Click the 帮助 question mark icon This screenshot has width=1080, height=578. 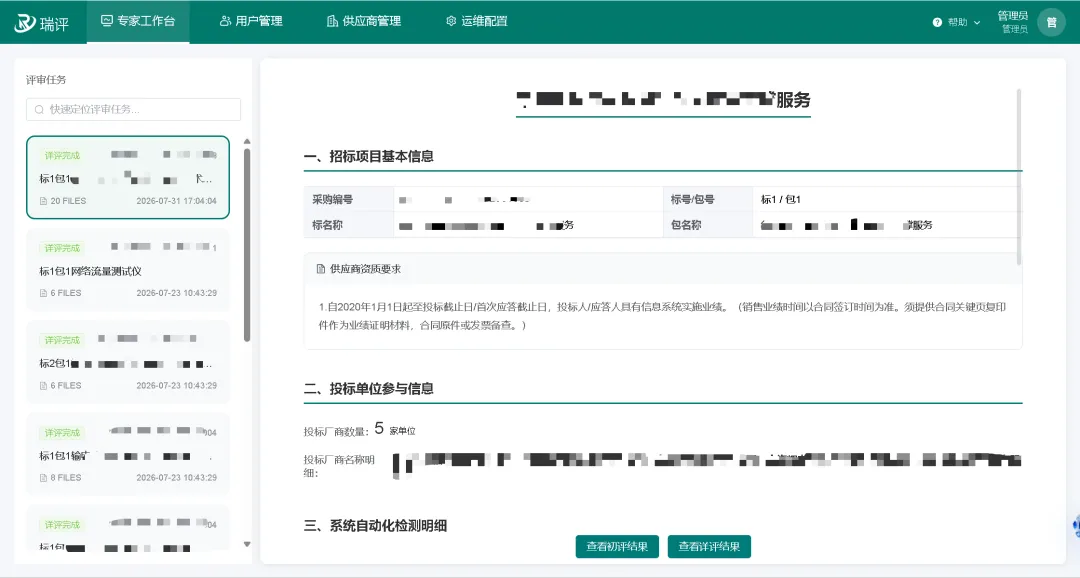[937, 23]
